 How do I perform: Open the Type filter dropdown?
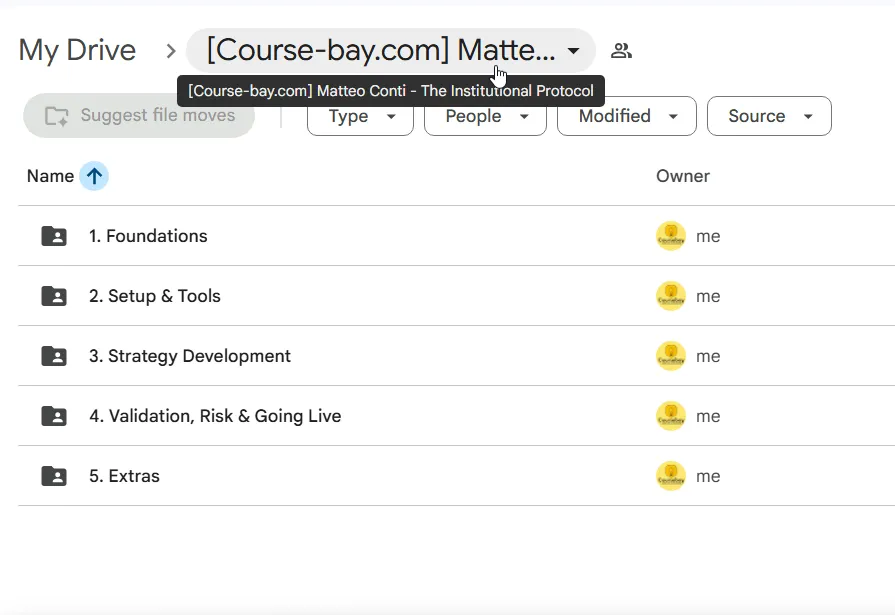click(x=360, y=116)
